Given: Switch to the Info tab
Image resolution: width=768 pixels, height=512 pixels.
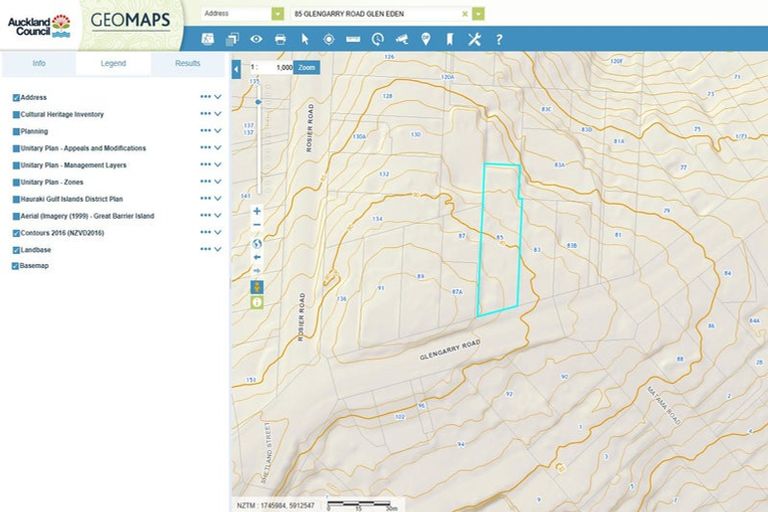Looking at the screenshot, I should click(x=39, y=64).
